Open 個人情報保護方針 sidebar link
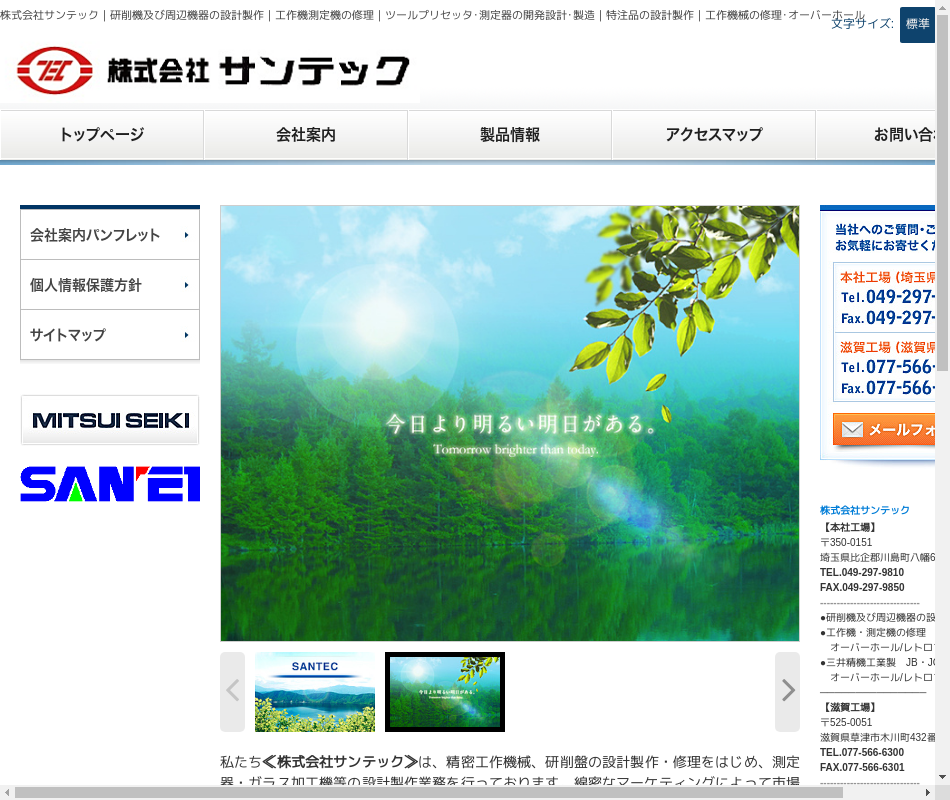 tap(110, 285)
